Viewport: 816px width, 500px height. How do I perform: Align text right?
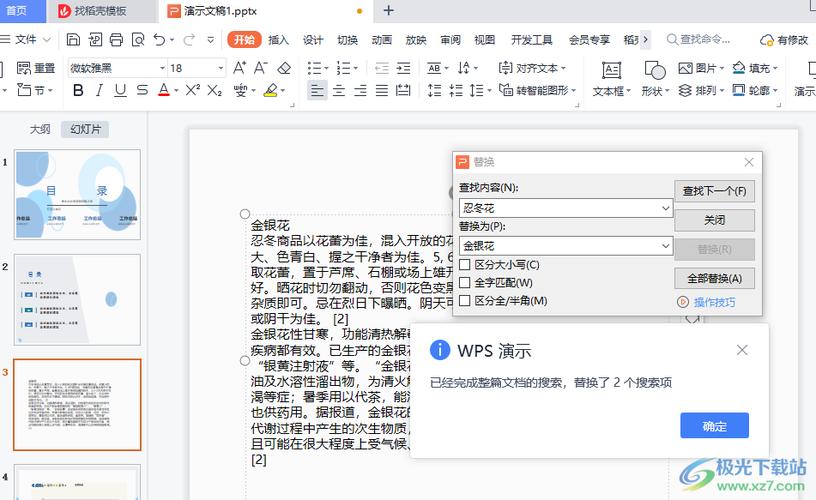360,91
